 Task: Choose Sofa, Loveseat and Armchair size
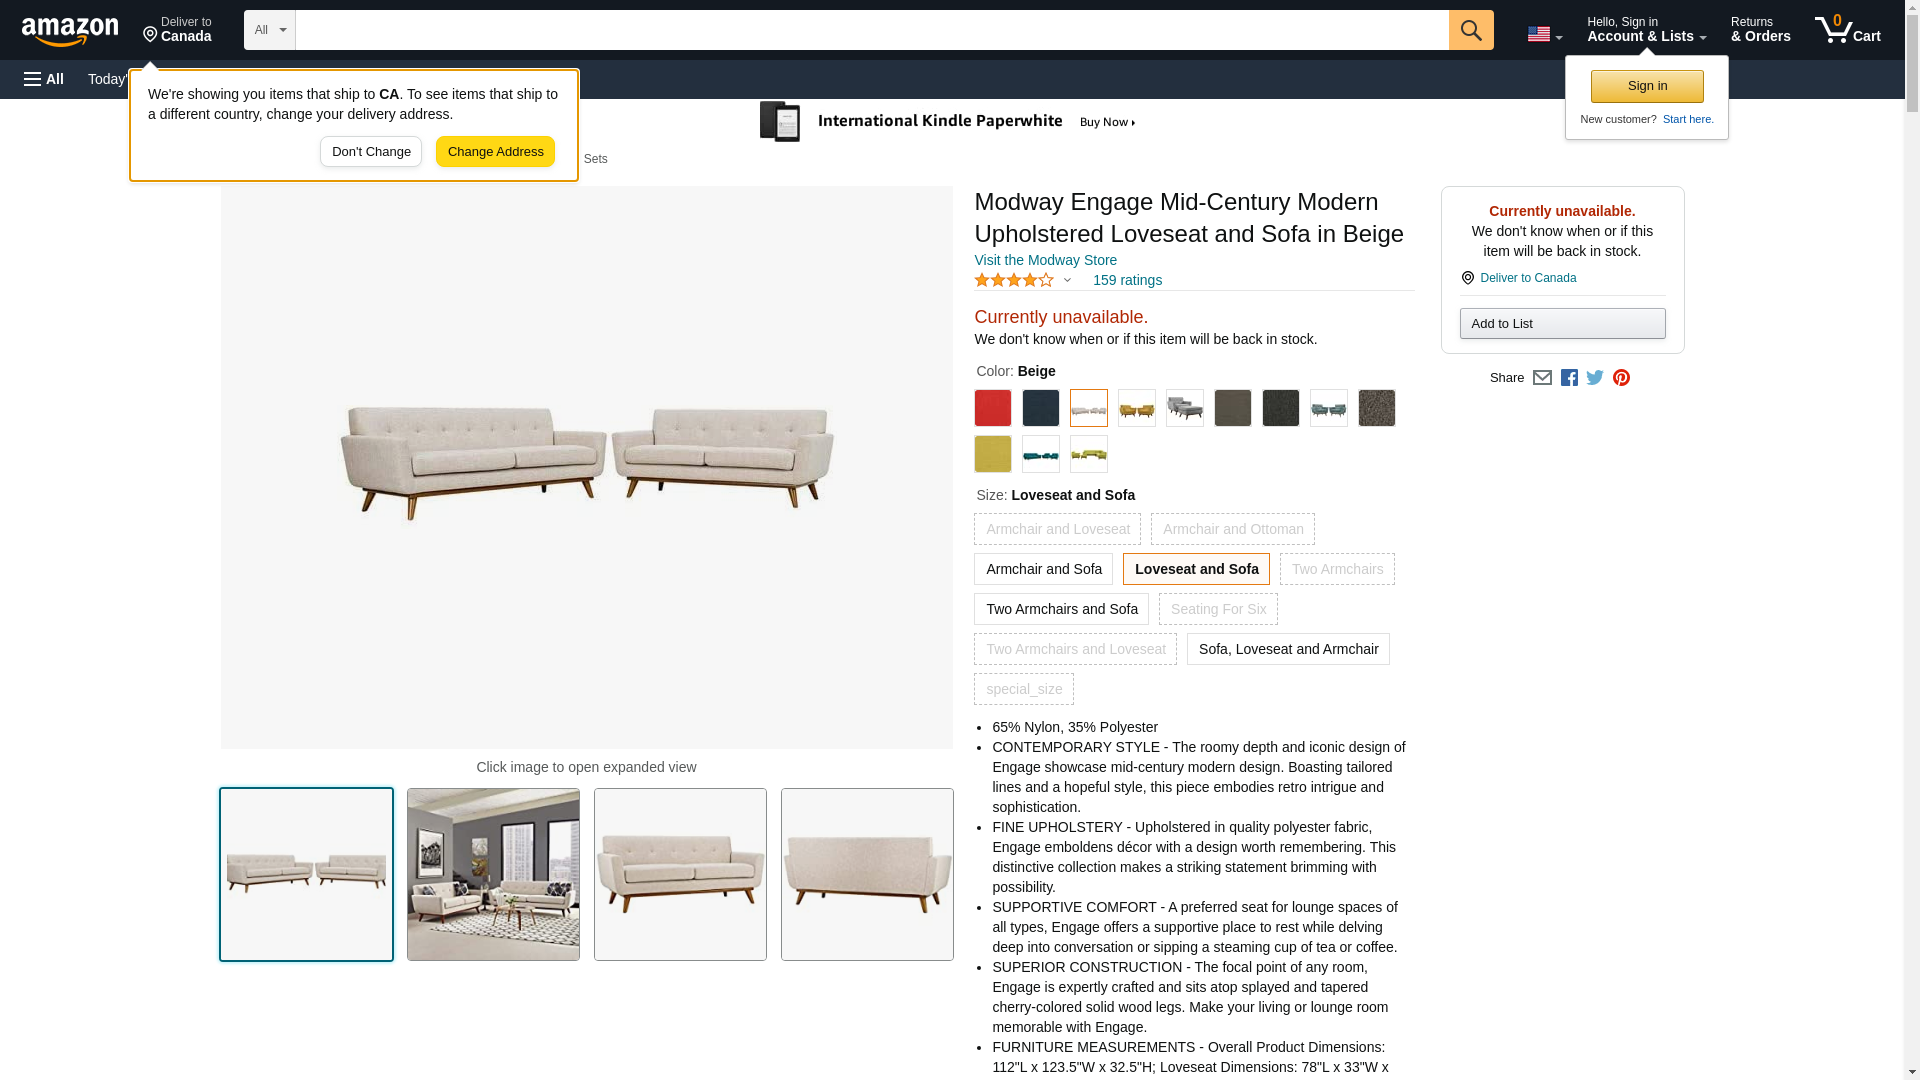click(1288, 649)
